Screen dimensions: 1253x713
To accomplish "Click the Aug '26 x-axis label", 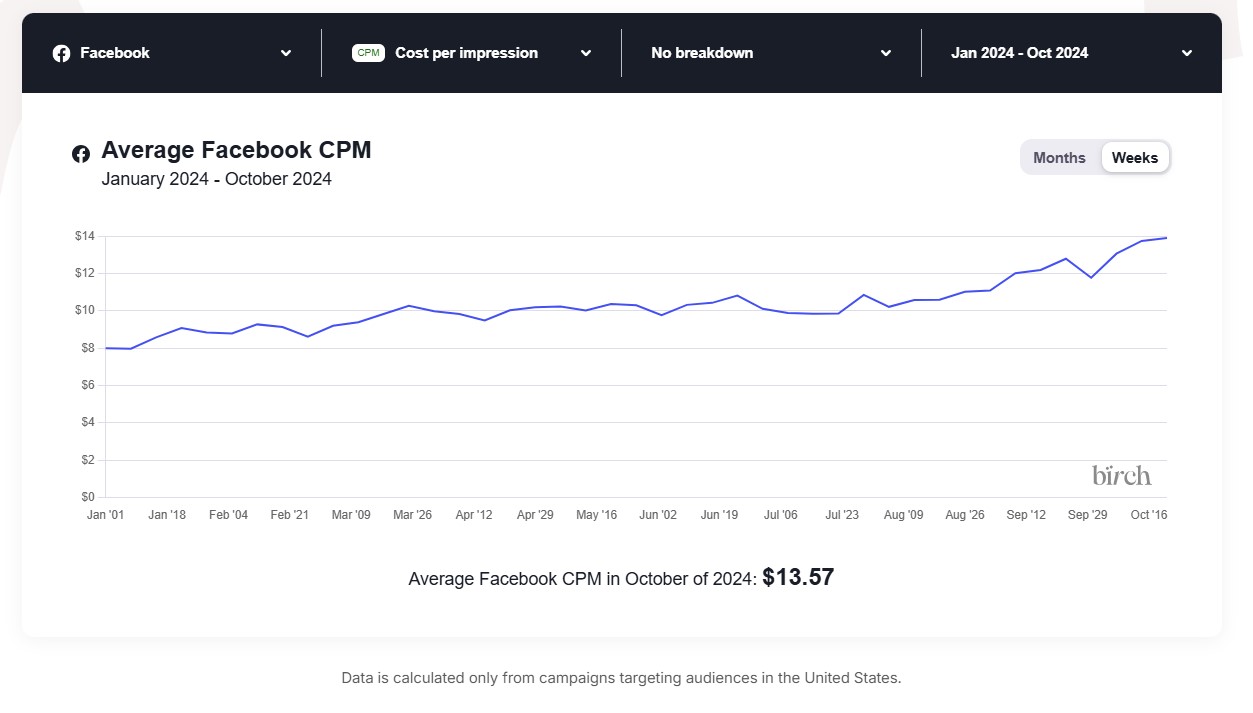I will 965,515.
